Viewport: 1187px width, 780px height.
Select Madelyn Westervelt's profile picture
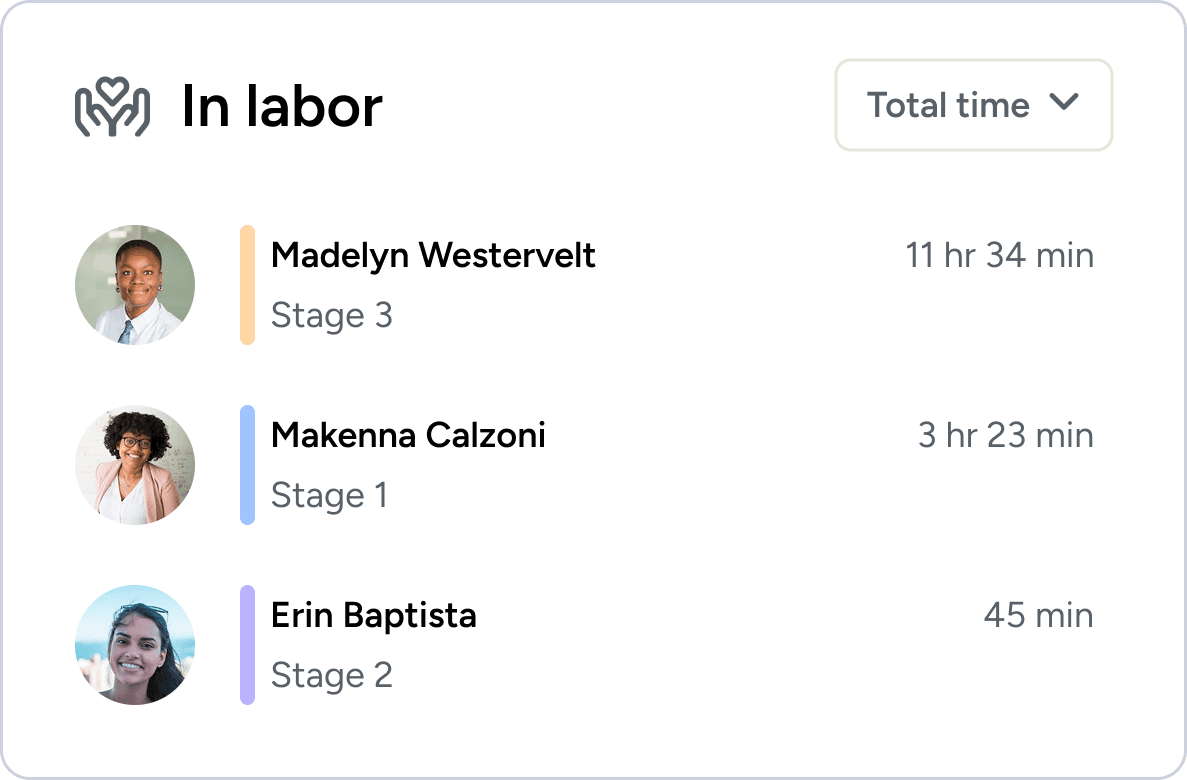pos(135,285)
